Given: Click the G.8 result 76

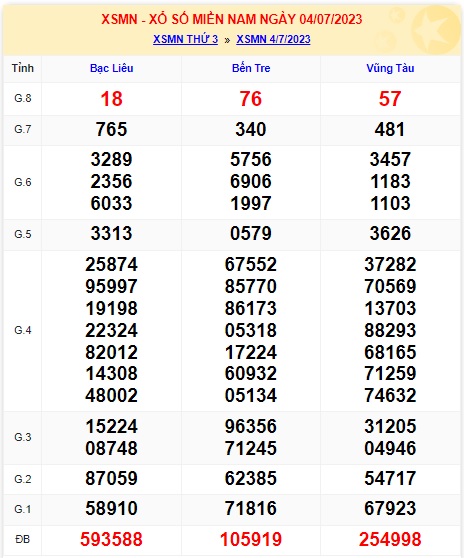Looking at the screenshot, I should coord(251,99).
